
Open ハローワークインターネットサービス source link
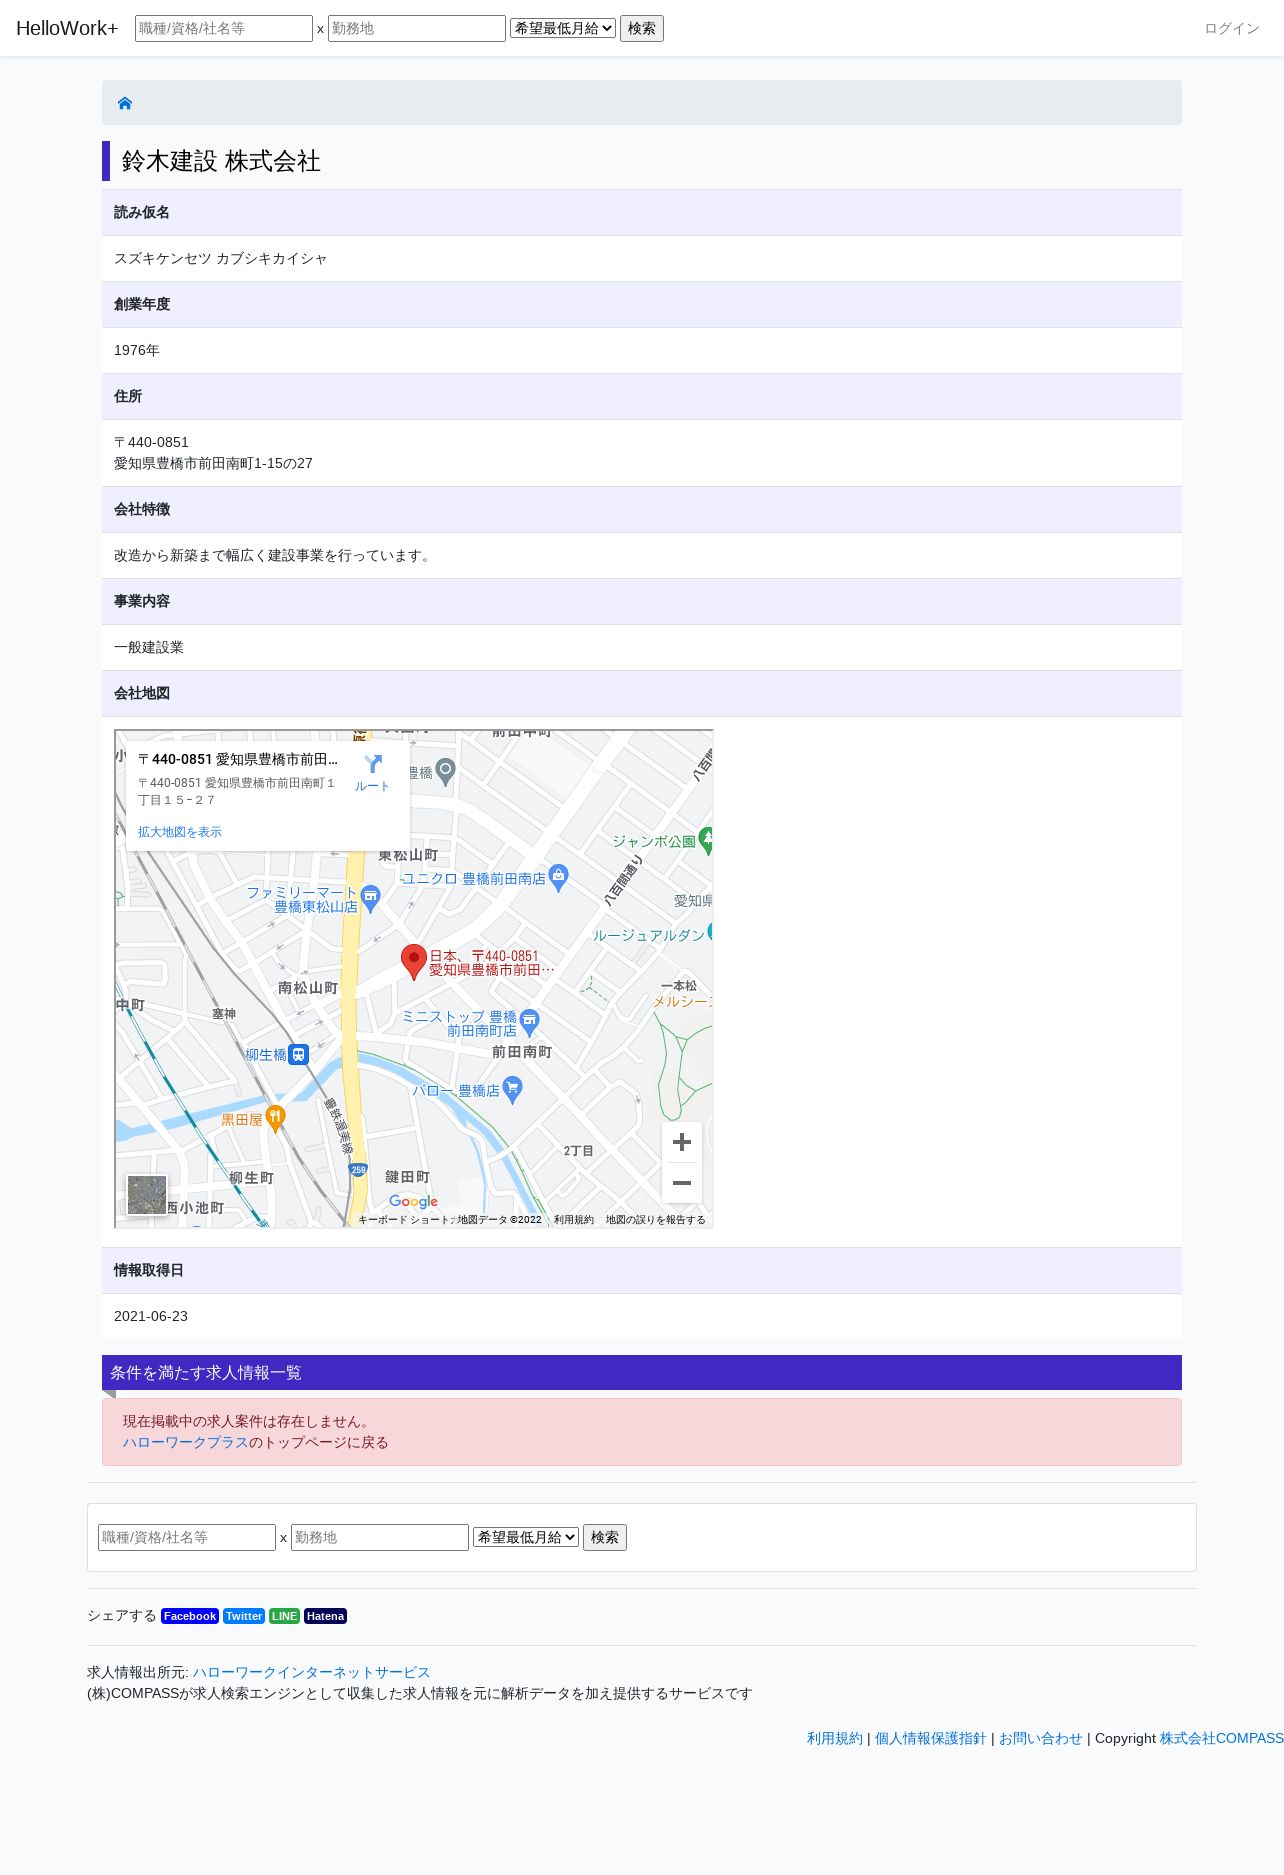(311, 1672)
